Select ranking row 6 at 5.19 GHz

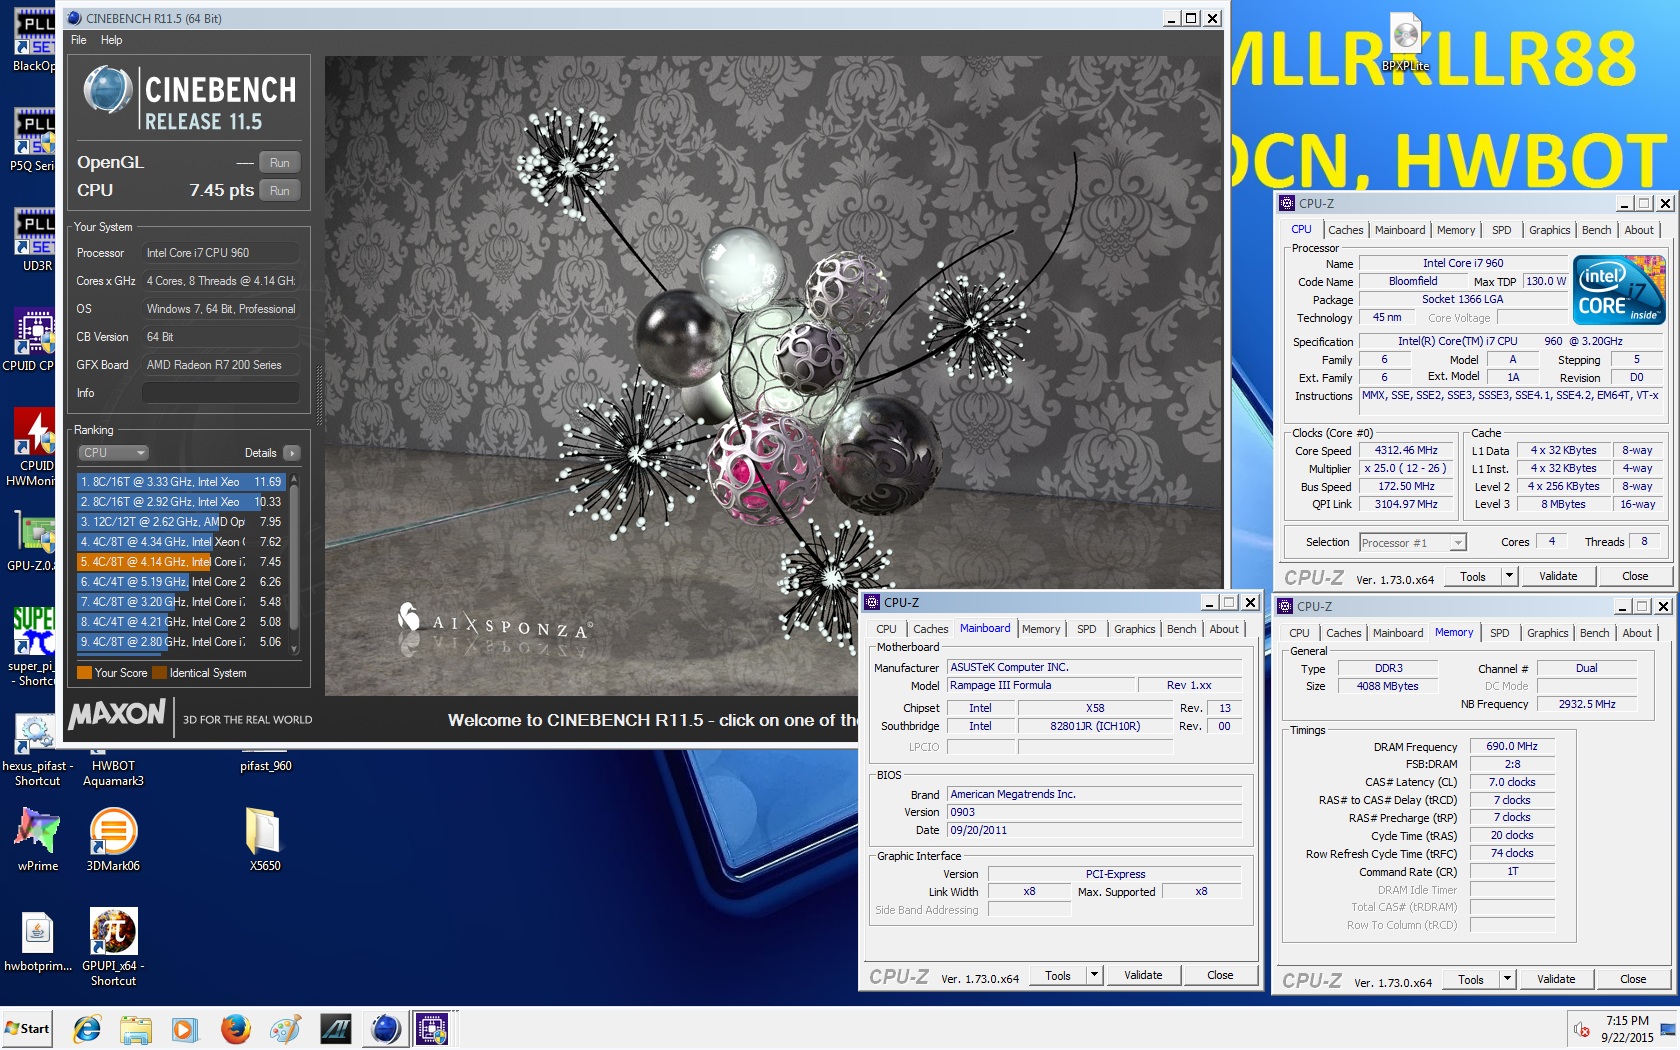coord(182,582)
